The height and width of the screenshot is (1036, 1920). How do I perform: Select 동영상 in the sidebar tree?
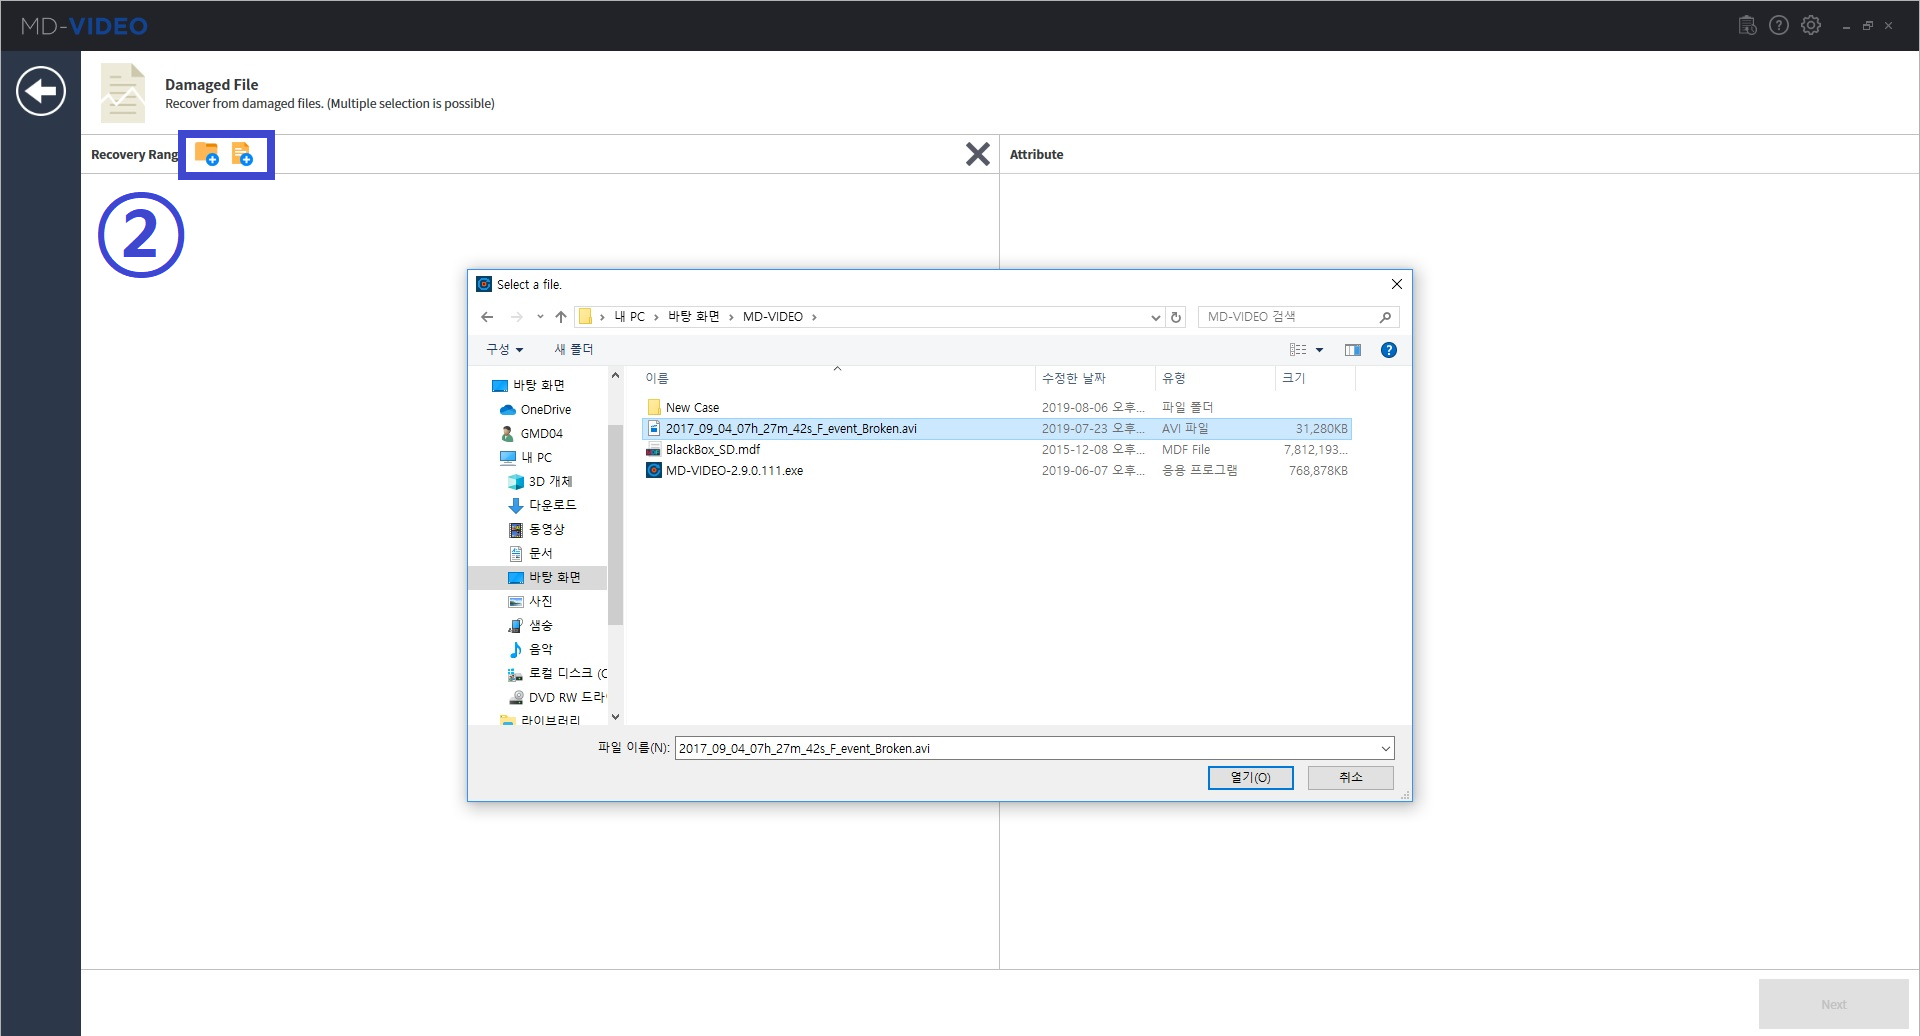548,529
